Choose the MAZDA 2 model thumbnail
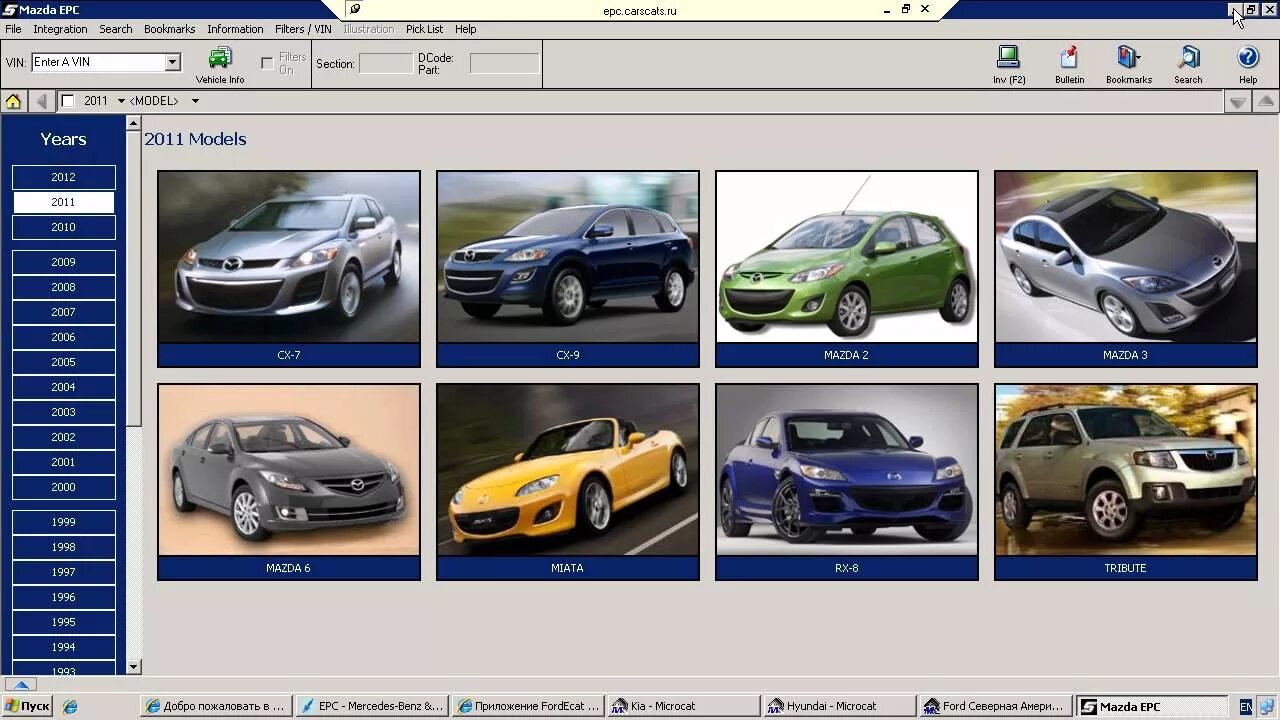Viewport: 1280px width, 720px height. tap(847, 269)
